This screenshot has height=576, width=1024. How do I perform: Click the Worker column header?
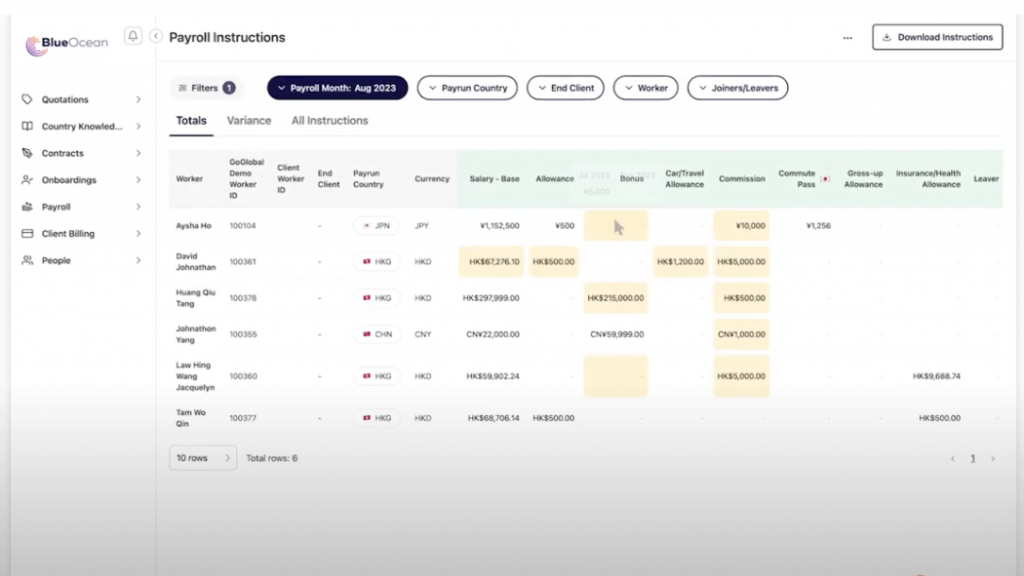point(189,179)
